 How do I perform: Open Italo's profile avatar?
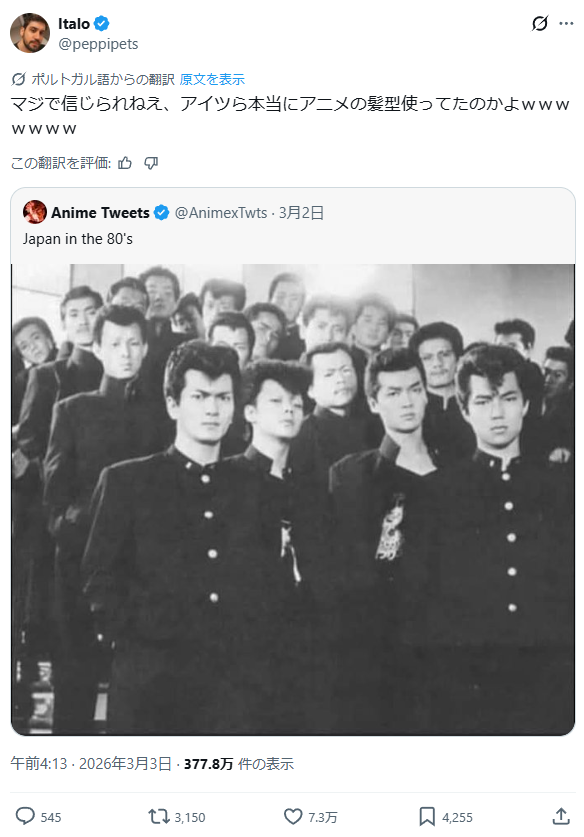(x=30, y=33)
